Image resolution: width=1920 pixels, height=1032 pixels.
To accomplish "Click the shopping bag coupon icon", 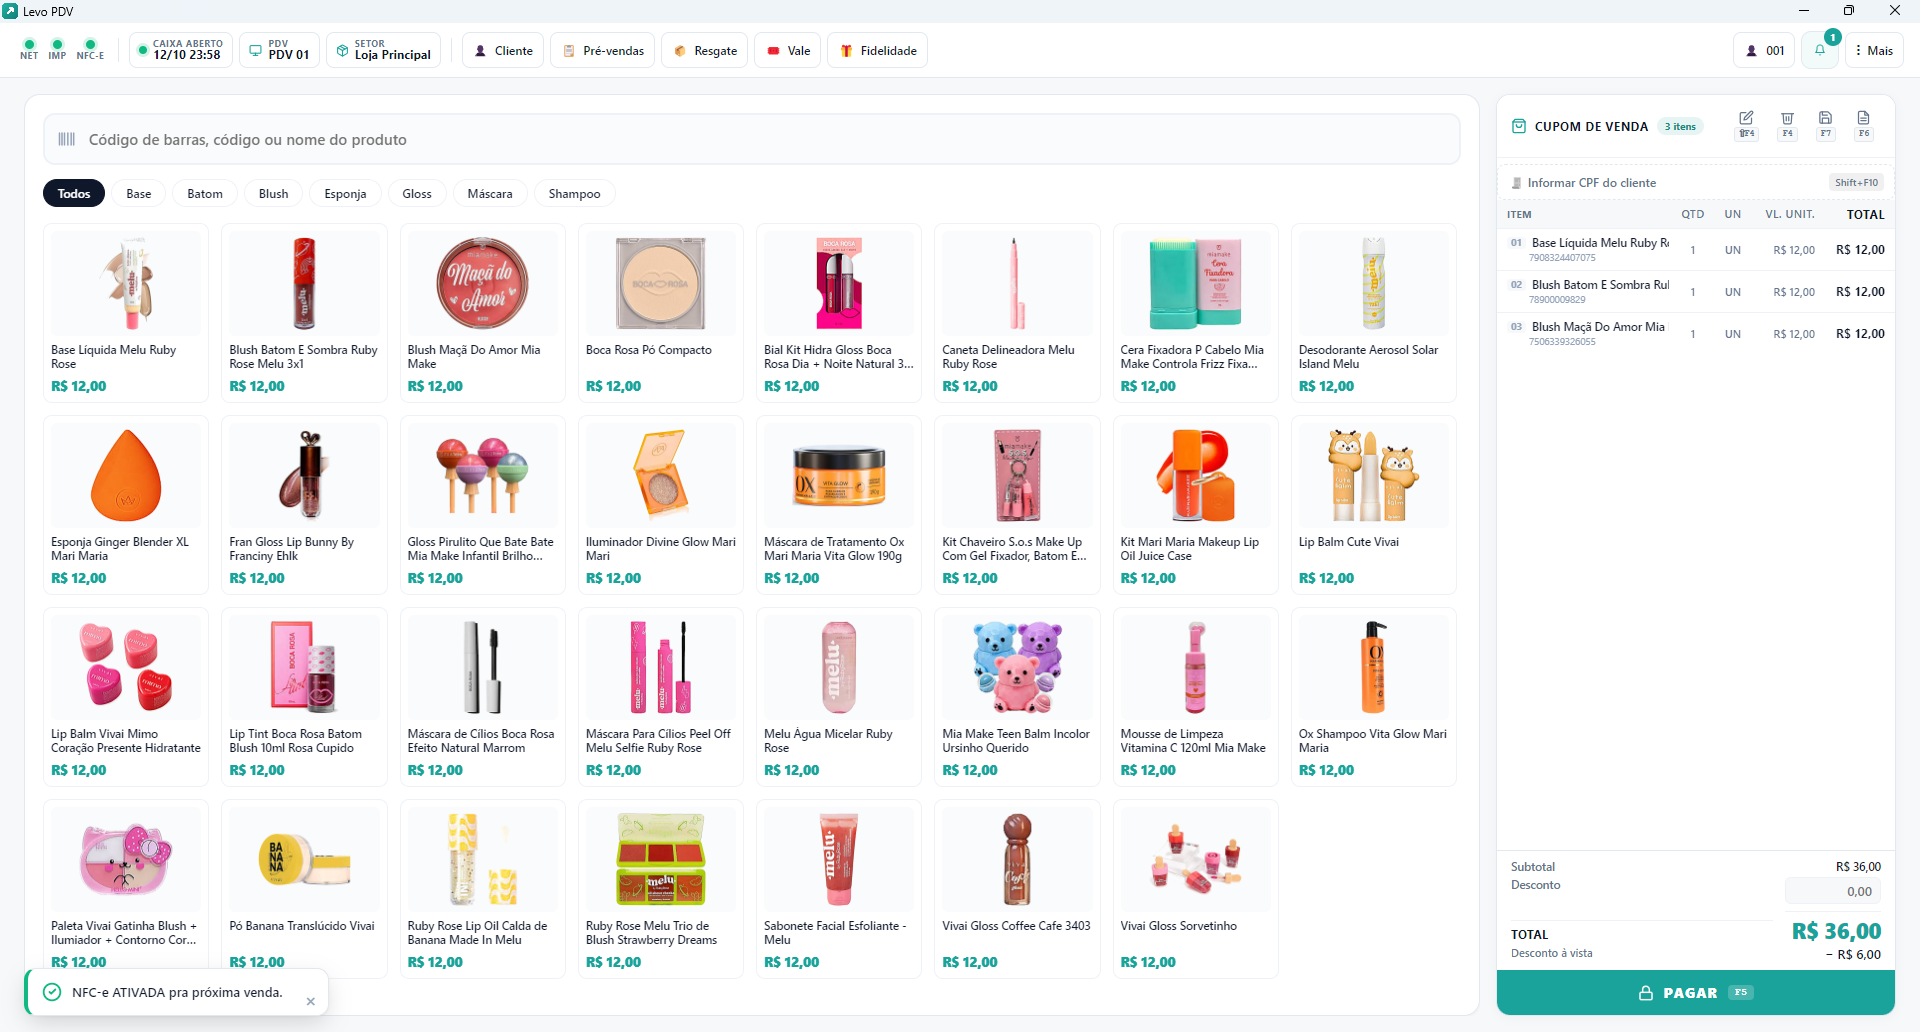I will 1519,126.
